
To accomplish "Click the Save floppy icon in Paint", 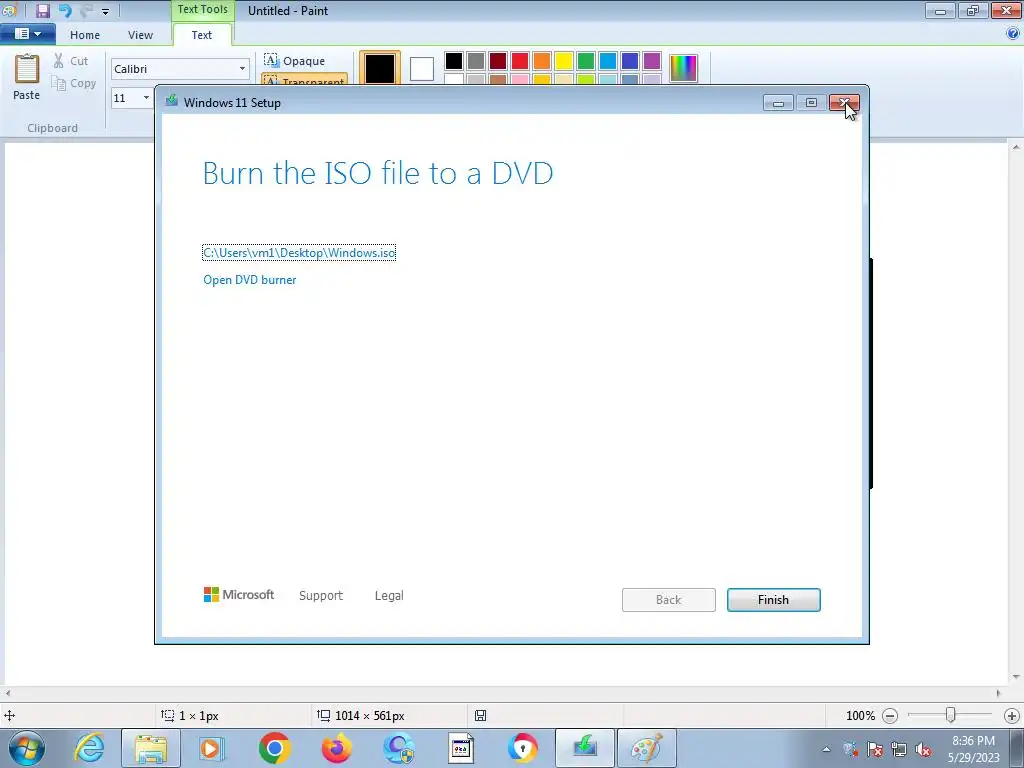I will [42, 10].
